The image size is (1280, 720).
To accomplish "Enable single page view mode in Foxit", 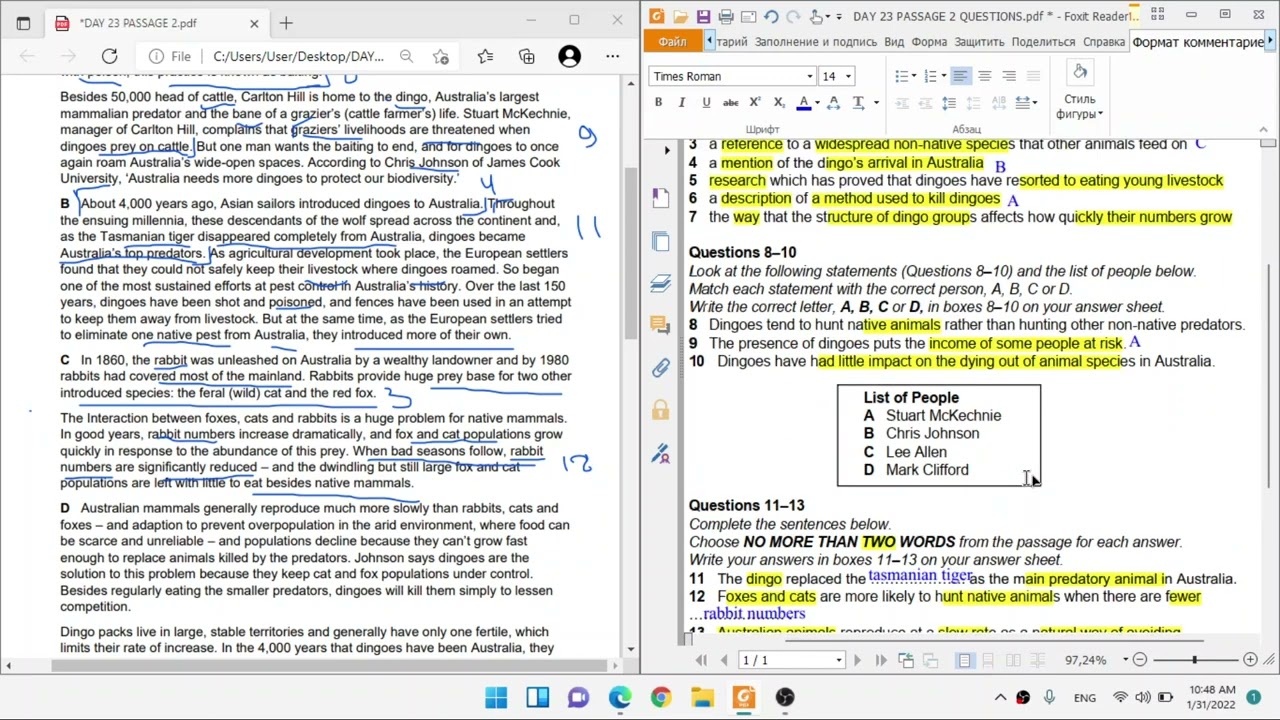I will point(964,660).
